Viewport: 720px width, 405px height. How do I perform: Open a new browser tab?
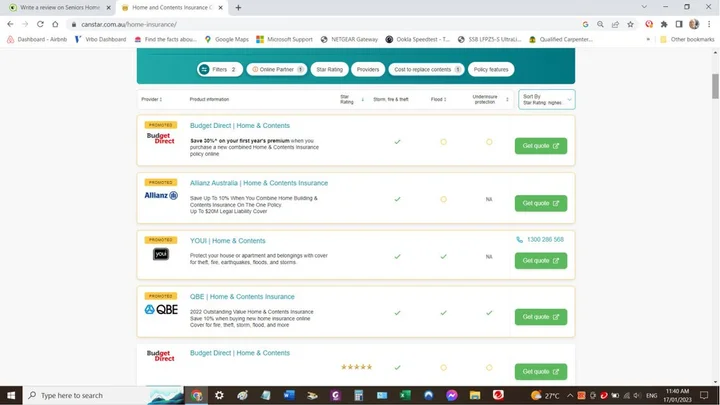(x=238, y=7)
